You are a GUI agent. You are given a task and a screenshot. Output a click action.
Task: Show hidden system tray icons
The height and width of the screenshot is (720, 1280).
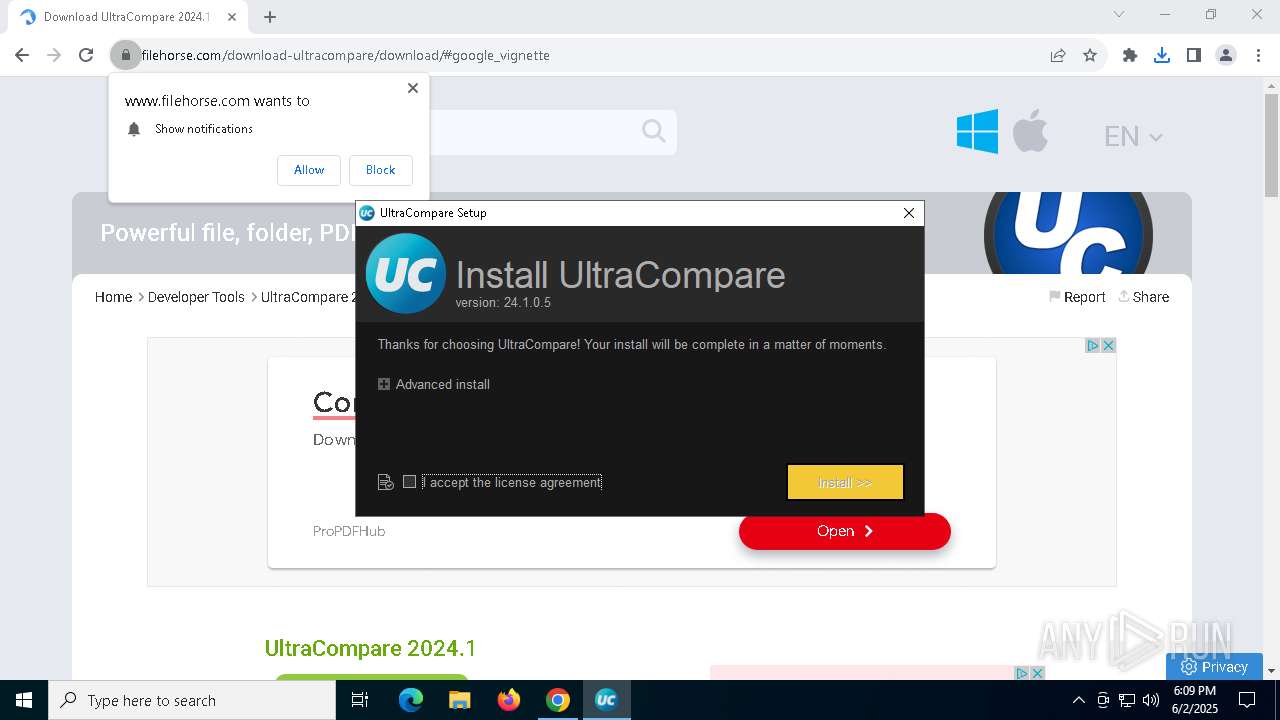1078,700
